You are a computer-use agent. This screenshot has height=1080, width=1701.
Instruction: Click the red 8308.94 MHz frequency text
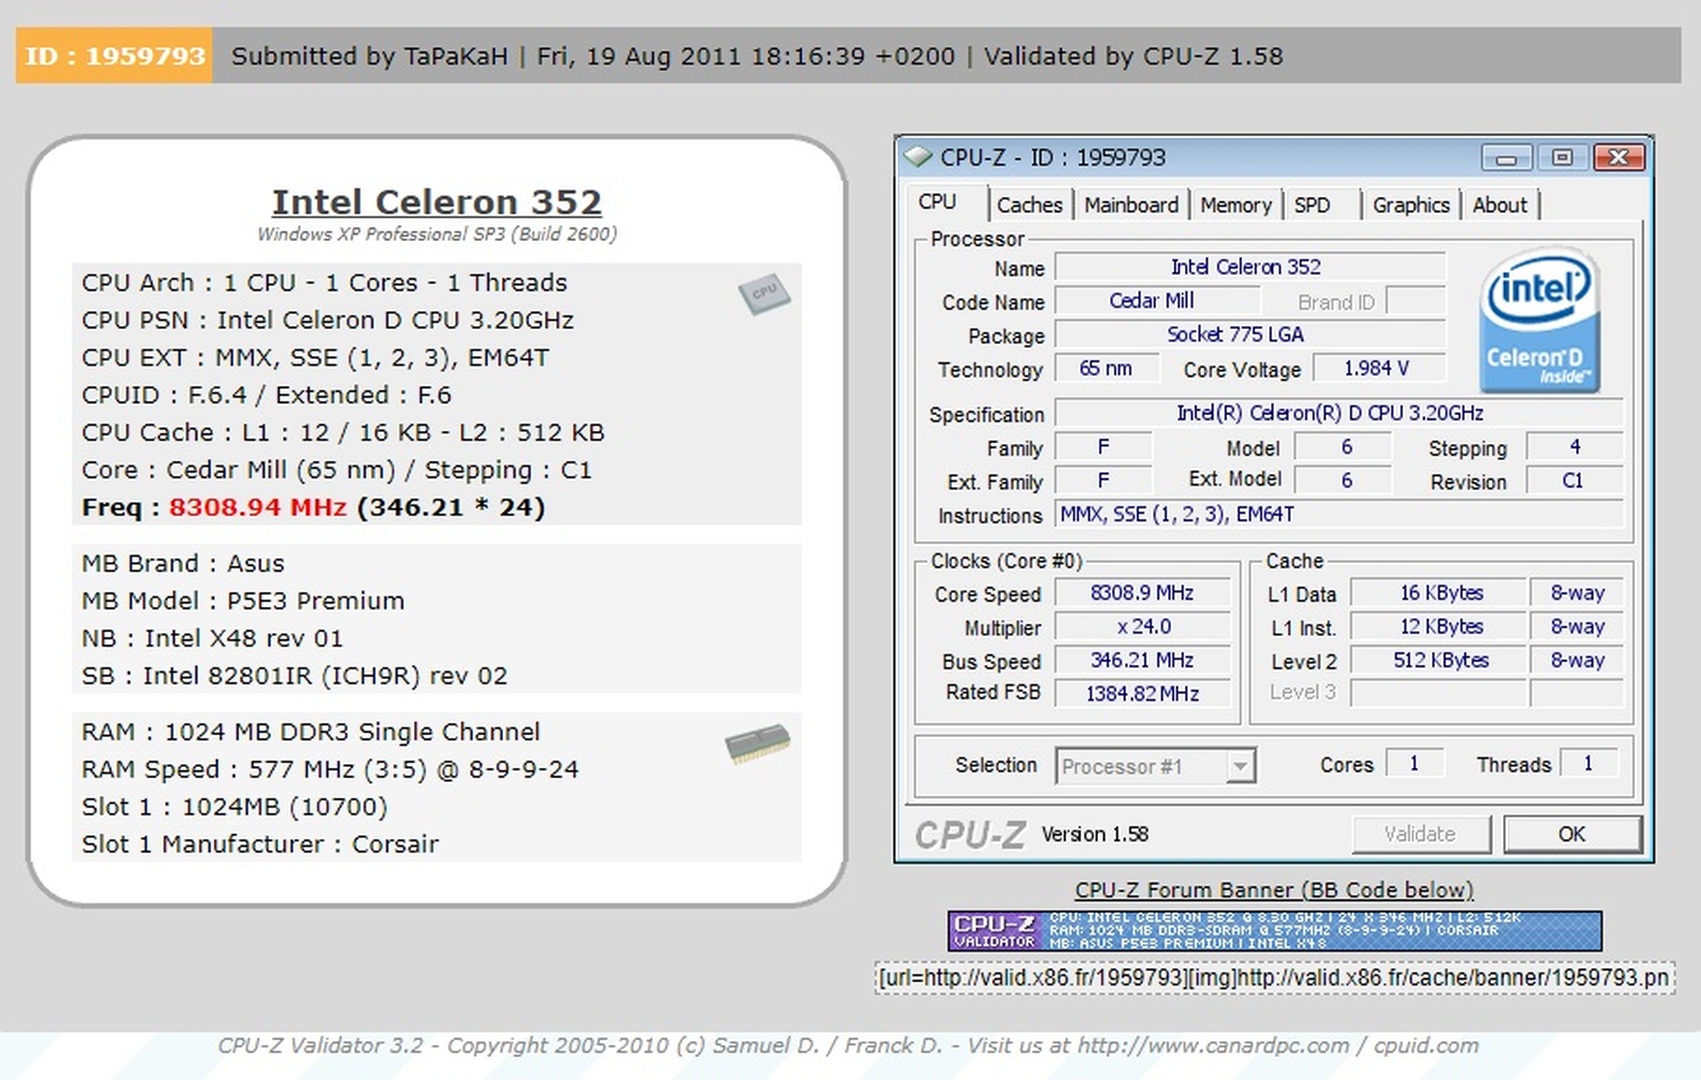[x=258, y=507]
